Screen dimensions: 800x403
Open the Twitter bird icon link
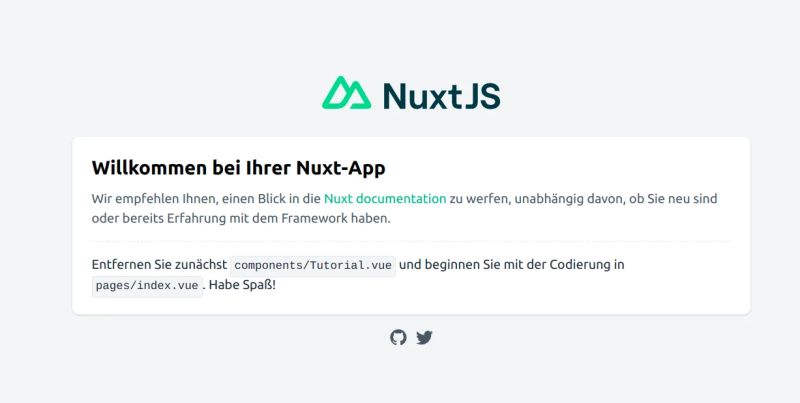(x=424, y=338)
